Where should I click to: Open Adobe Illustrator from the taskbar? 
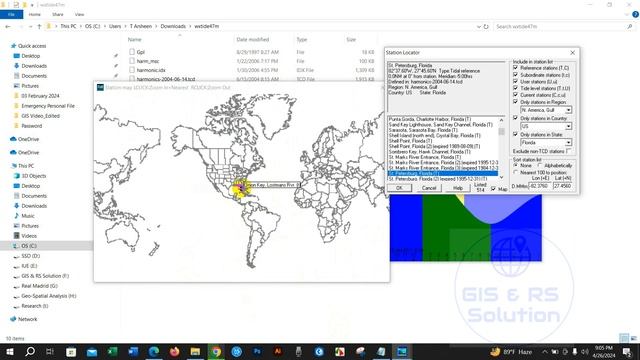(278, 351)
